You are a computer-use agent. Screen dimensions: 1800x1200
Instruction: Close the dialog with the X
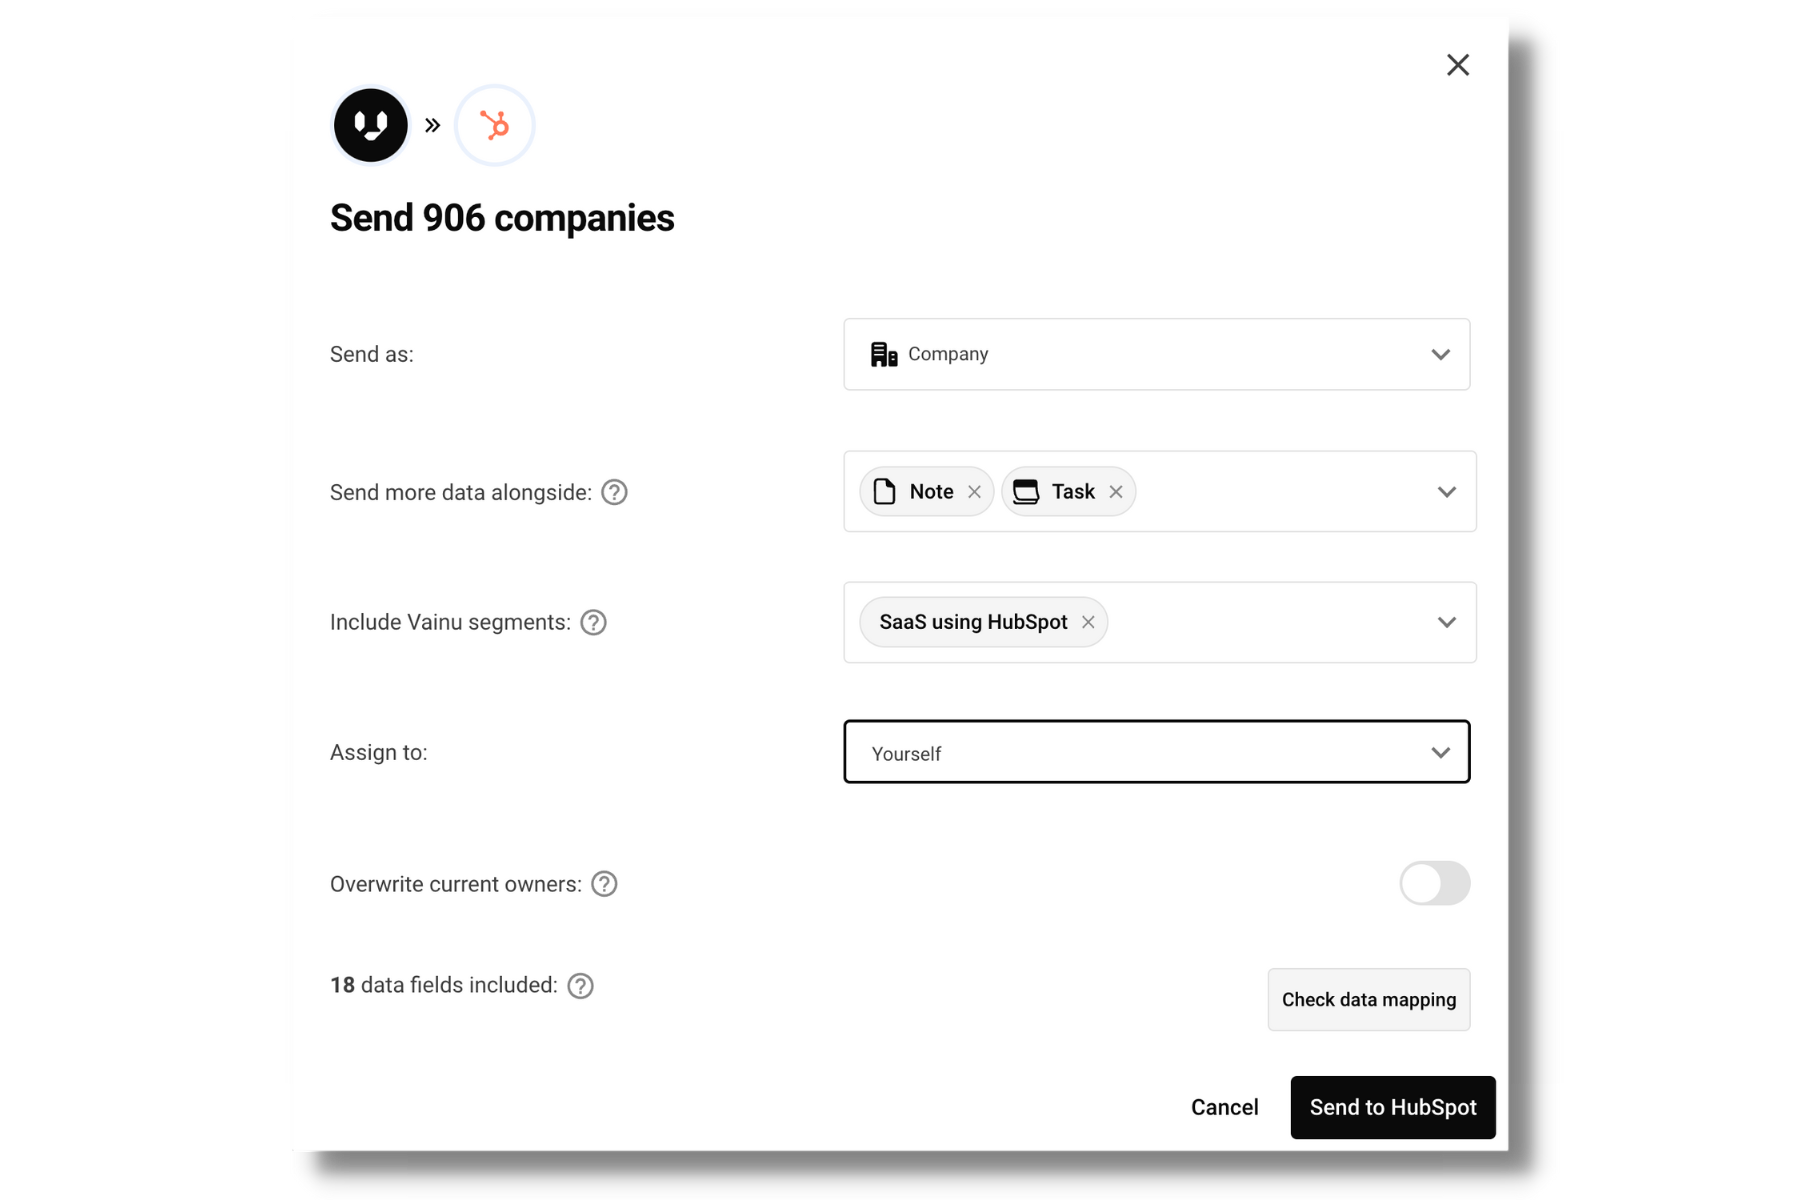point(1458,65)
